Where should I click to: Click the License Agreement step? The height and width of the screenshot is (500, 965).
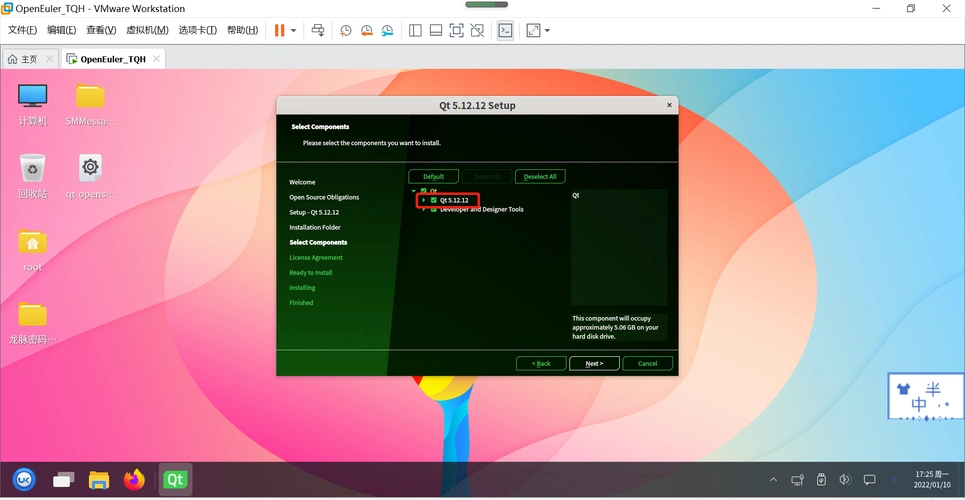(x=316, y=257)
